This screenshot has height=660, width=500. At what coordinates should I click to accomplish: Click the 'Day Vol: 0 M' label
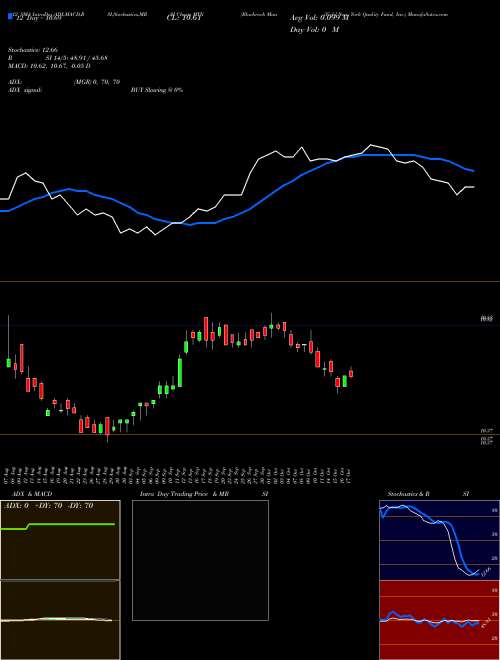[x=314, y=29]
